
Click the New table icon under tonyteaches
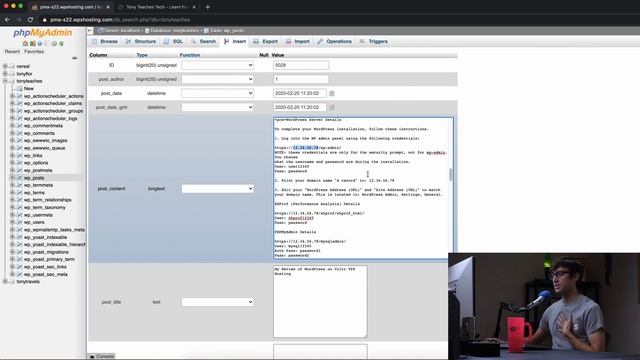(19, 89)
